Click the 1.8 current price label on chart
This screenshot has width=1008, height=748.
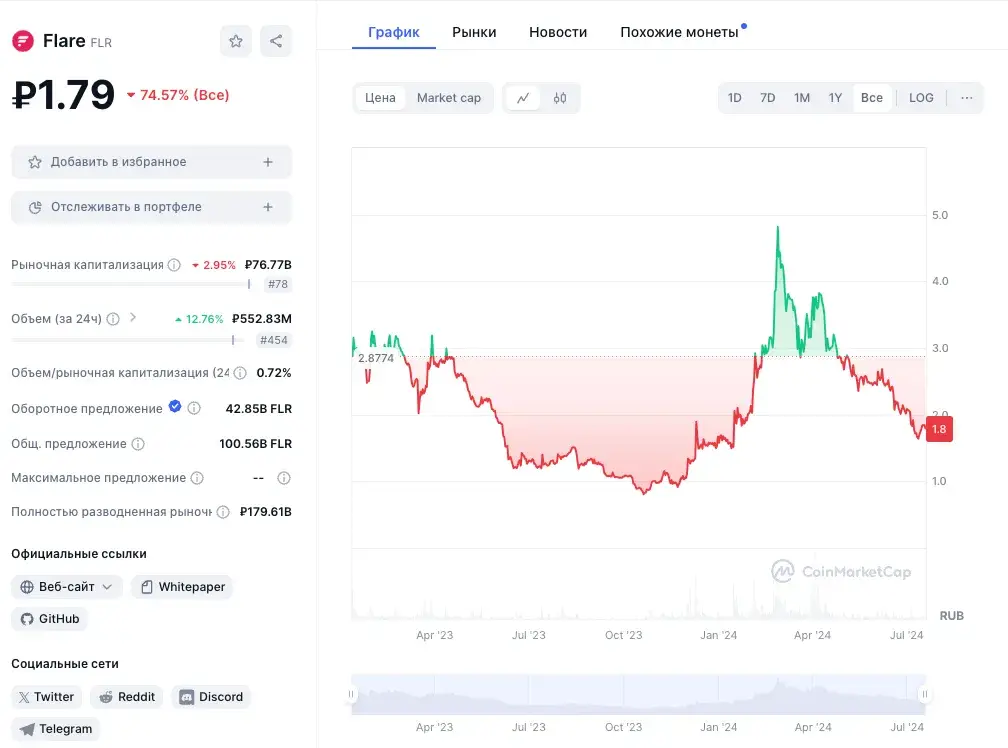click(x=939, y=429)
